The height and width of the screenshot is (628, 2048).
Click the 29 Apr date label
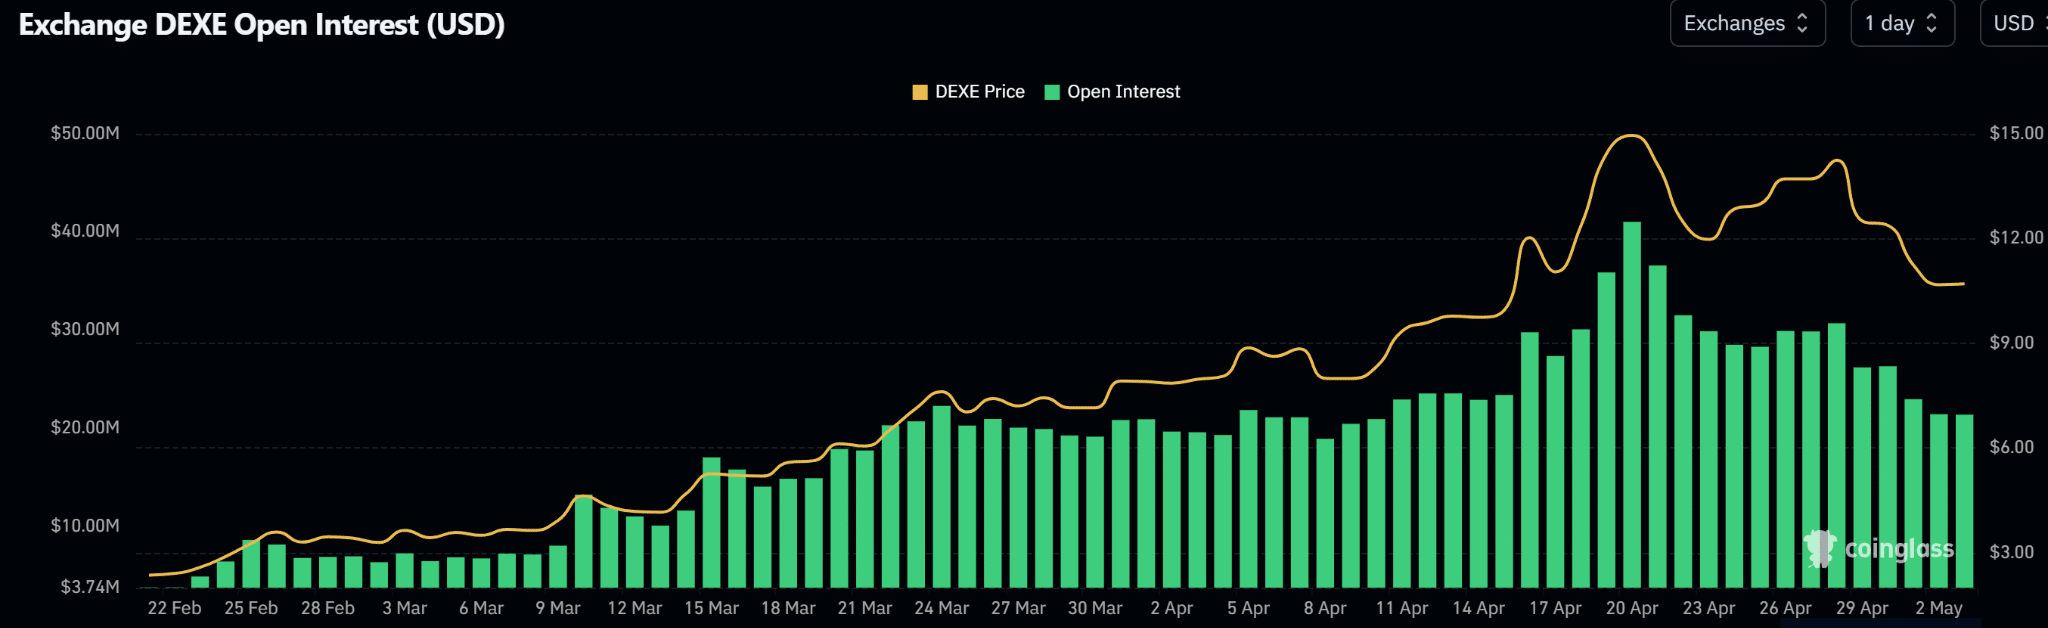click(x=1862, y=608)
